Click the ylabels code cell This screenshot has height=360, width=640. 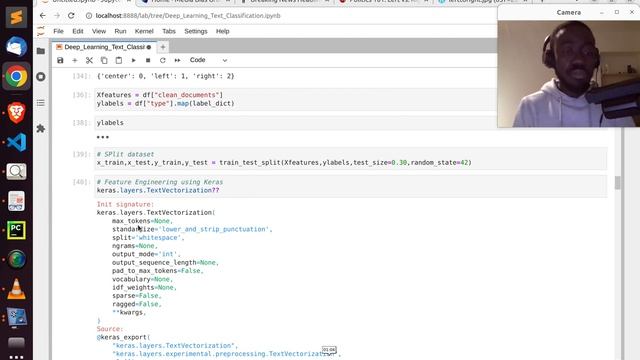(x=296, y=122)
